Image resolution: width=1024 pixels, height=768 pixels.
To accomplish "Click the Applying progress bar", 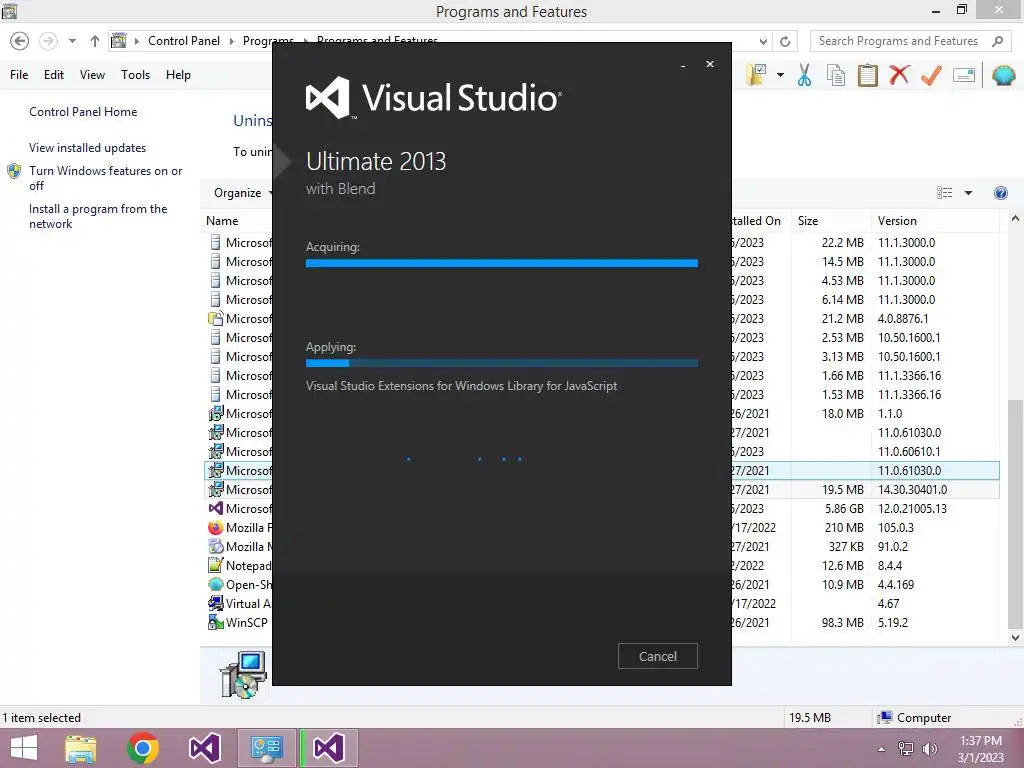I will (502, 363).
